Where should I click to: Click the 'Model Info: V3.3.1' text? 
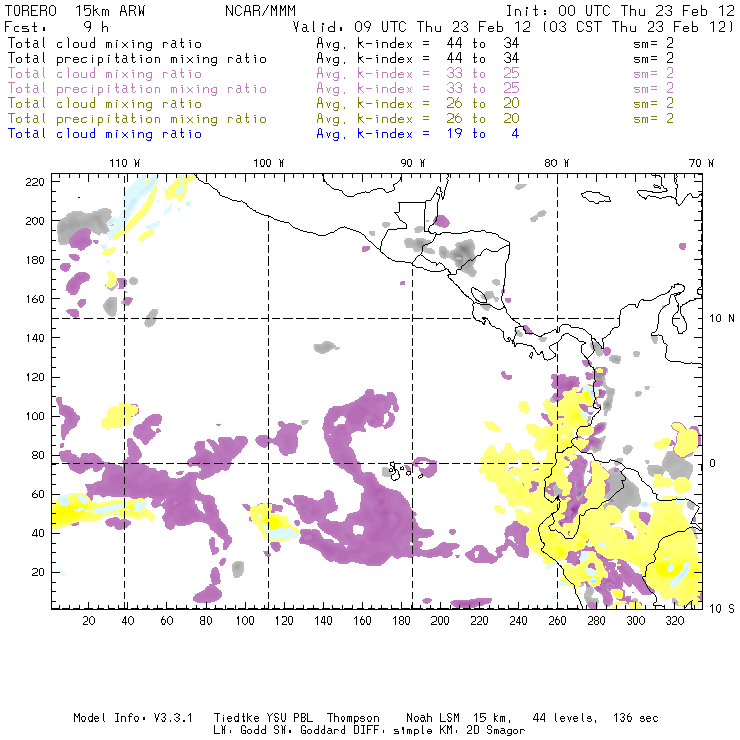point(133,718)
